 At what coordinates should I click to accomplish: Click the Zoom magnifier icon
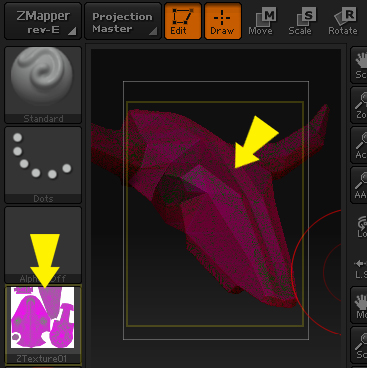pyautogui.click(x=359, y=105)
